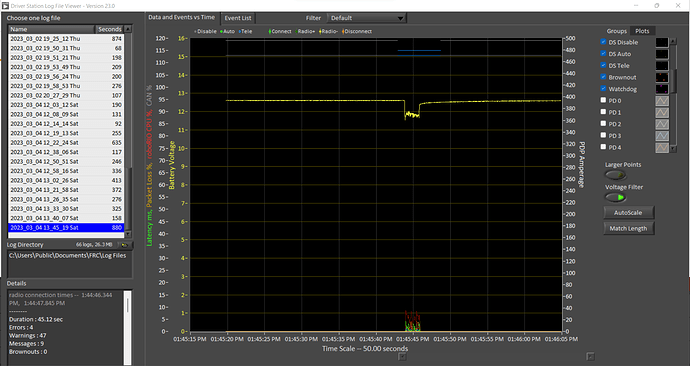Select log 2023_03_02 19_58_53 Thu

(66, 86)
